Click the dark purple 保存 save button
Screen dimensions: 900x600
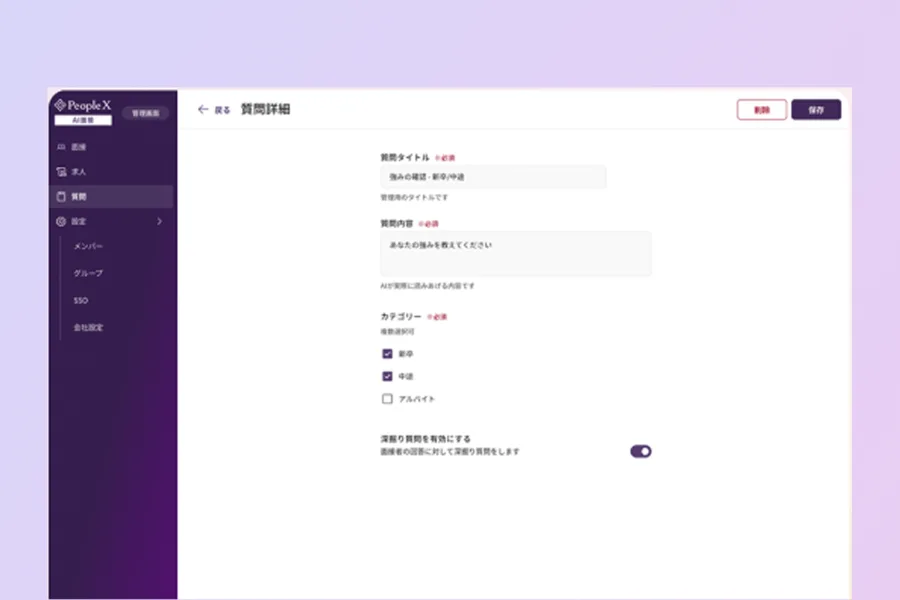click(x=816, y=110)
